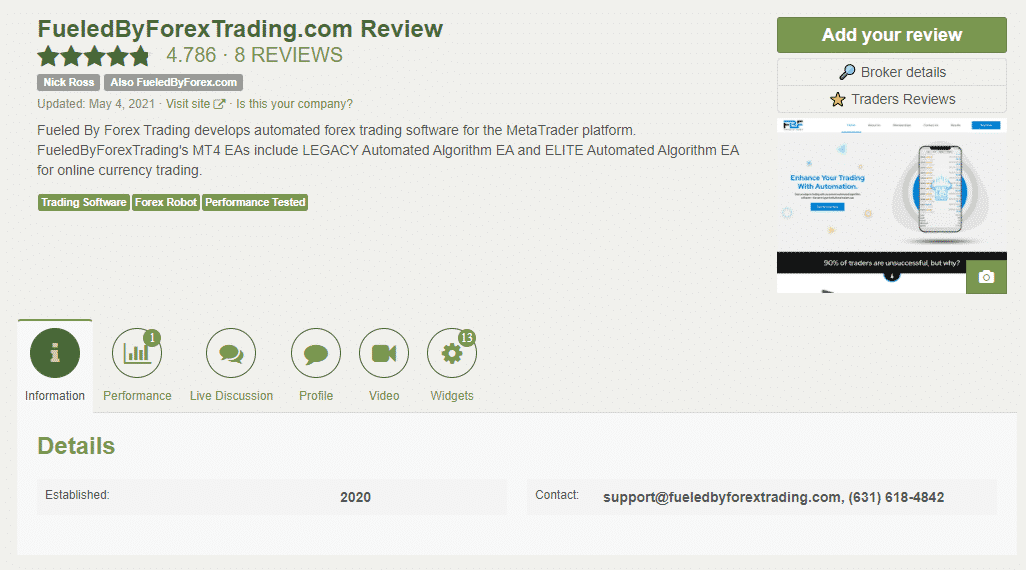Open the Widgets gear icon
1026x570 pixels.
tap(452, 353)
